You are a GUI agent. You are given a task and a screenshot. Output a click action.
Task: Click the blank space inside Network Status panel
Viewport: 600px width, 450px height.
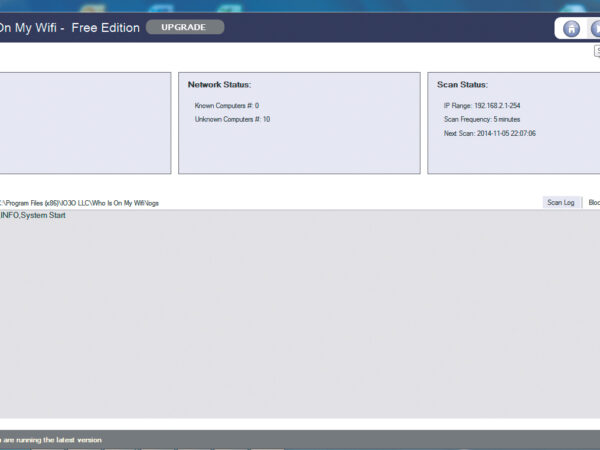(x=300, y=150)
